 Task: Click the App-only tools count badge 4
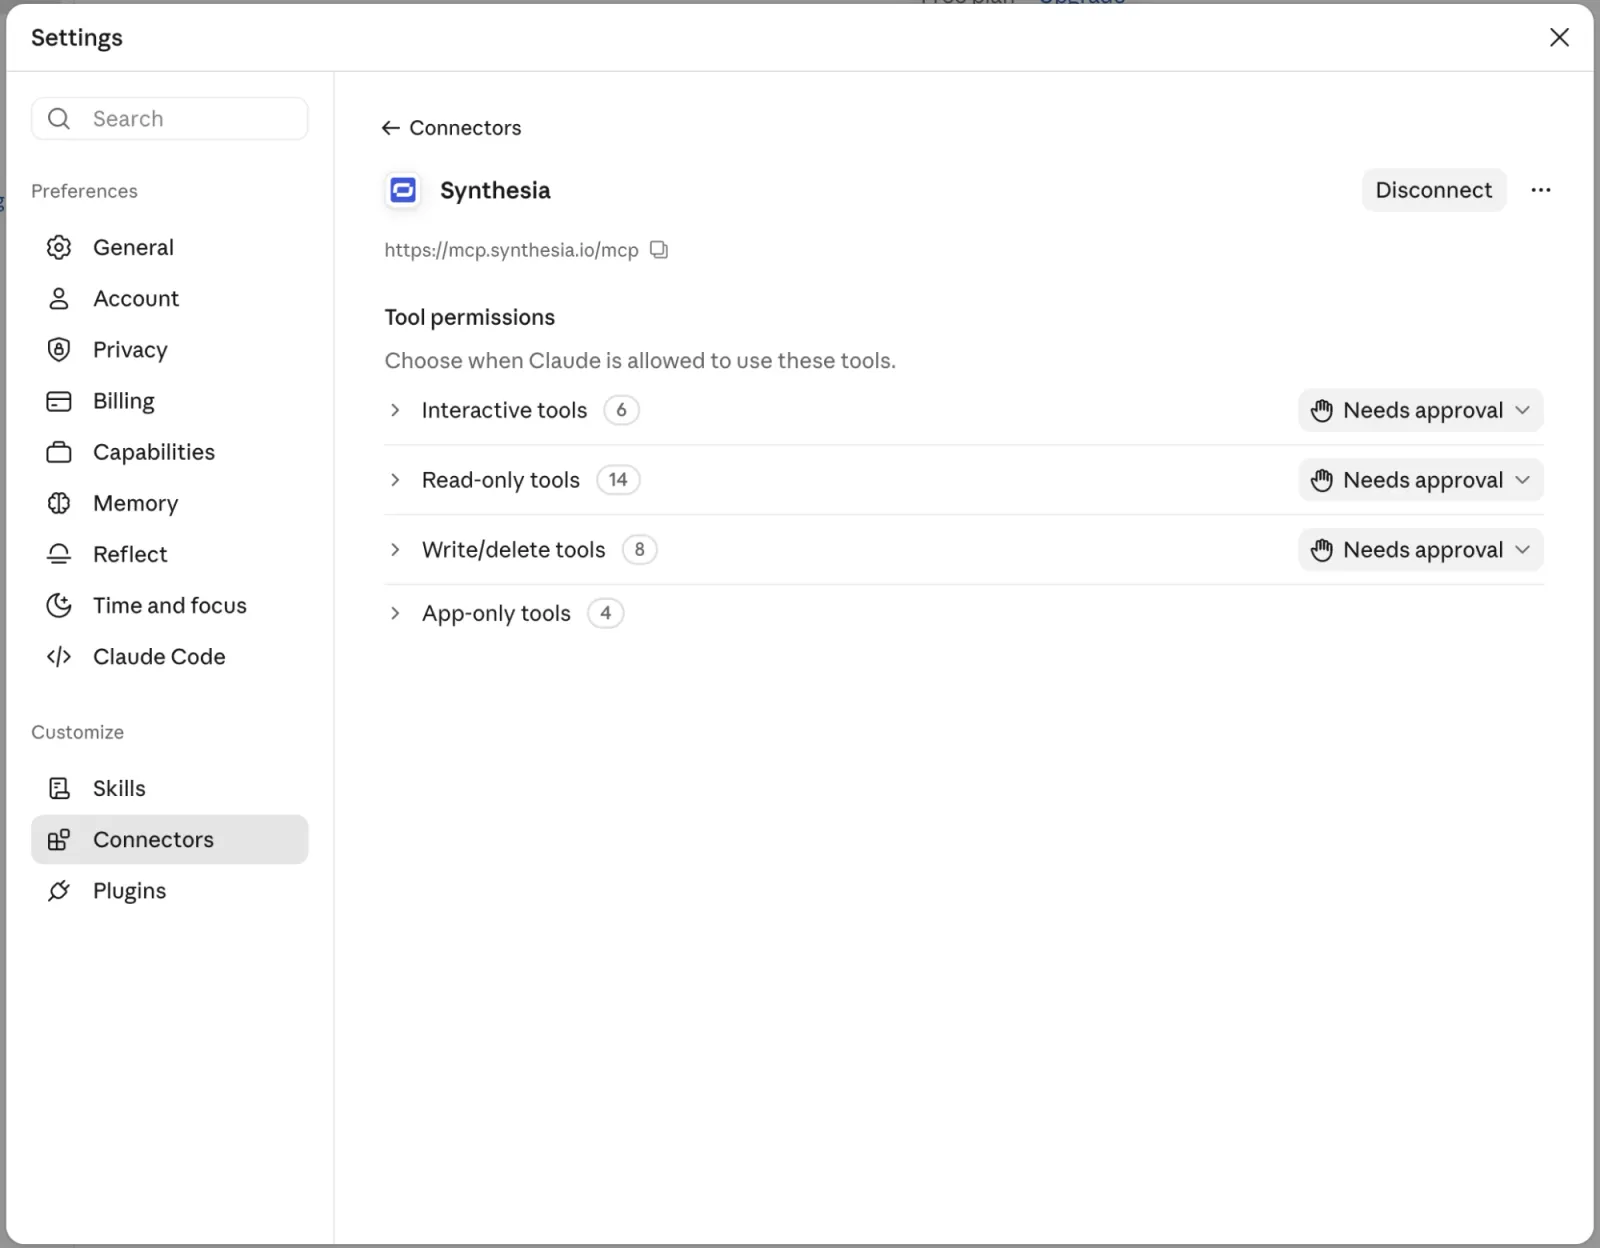tap(605, 613)
